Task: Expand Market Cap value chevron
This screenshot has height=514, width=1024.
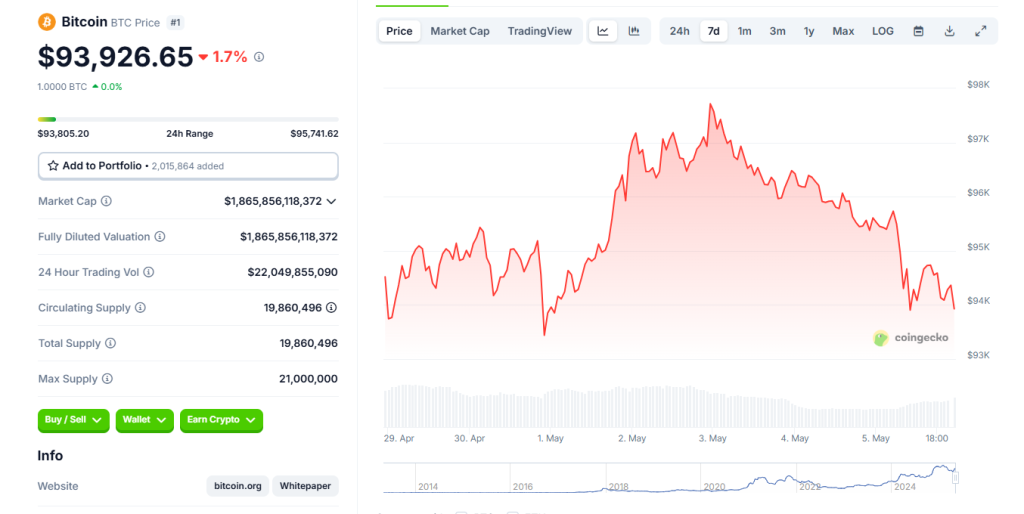Action: (x=332, y=201)
